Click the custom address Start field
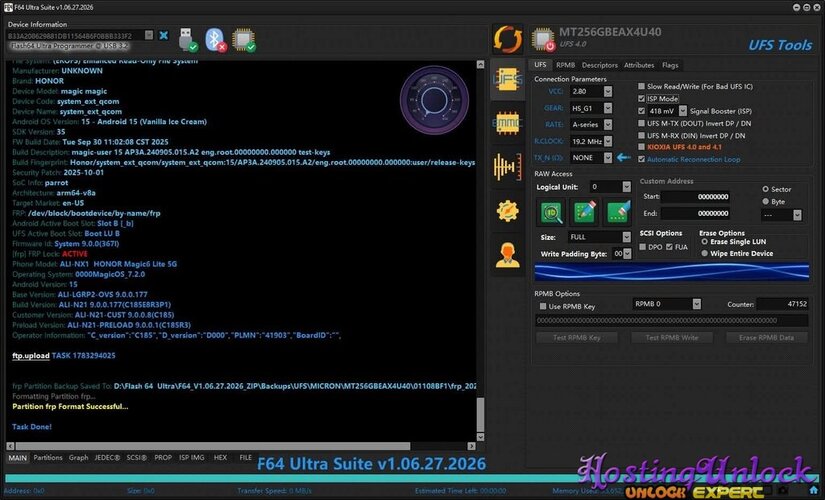 point(696,196)
